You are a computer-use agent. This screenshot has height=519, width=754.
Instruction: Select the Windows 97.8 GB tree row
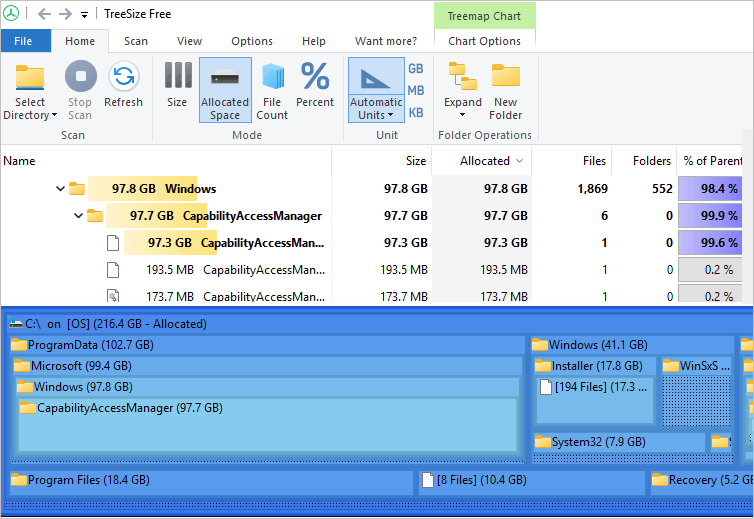[371, 189]
